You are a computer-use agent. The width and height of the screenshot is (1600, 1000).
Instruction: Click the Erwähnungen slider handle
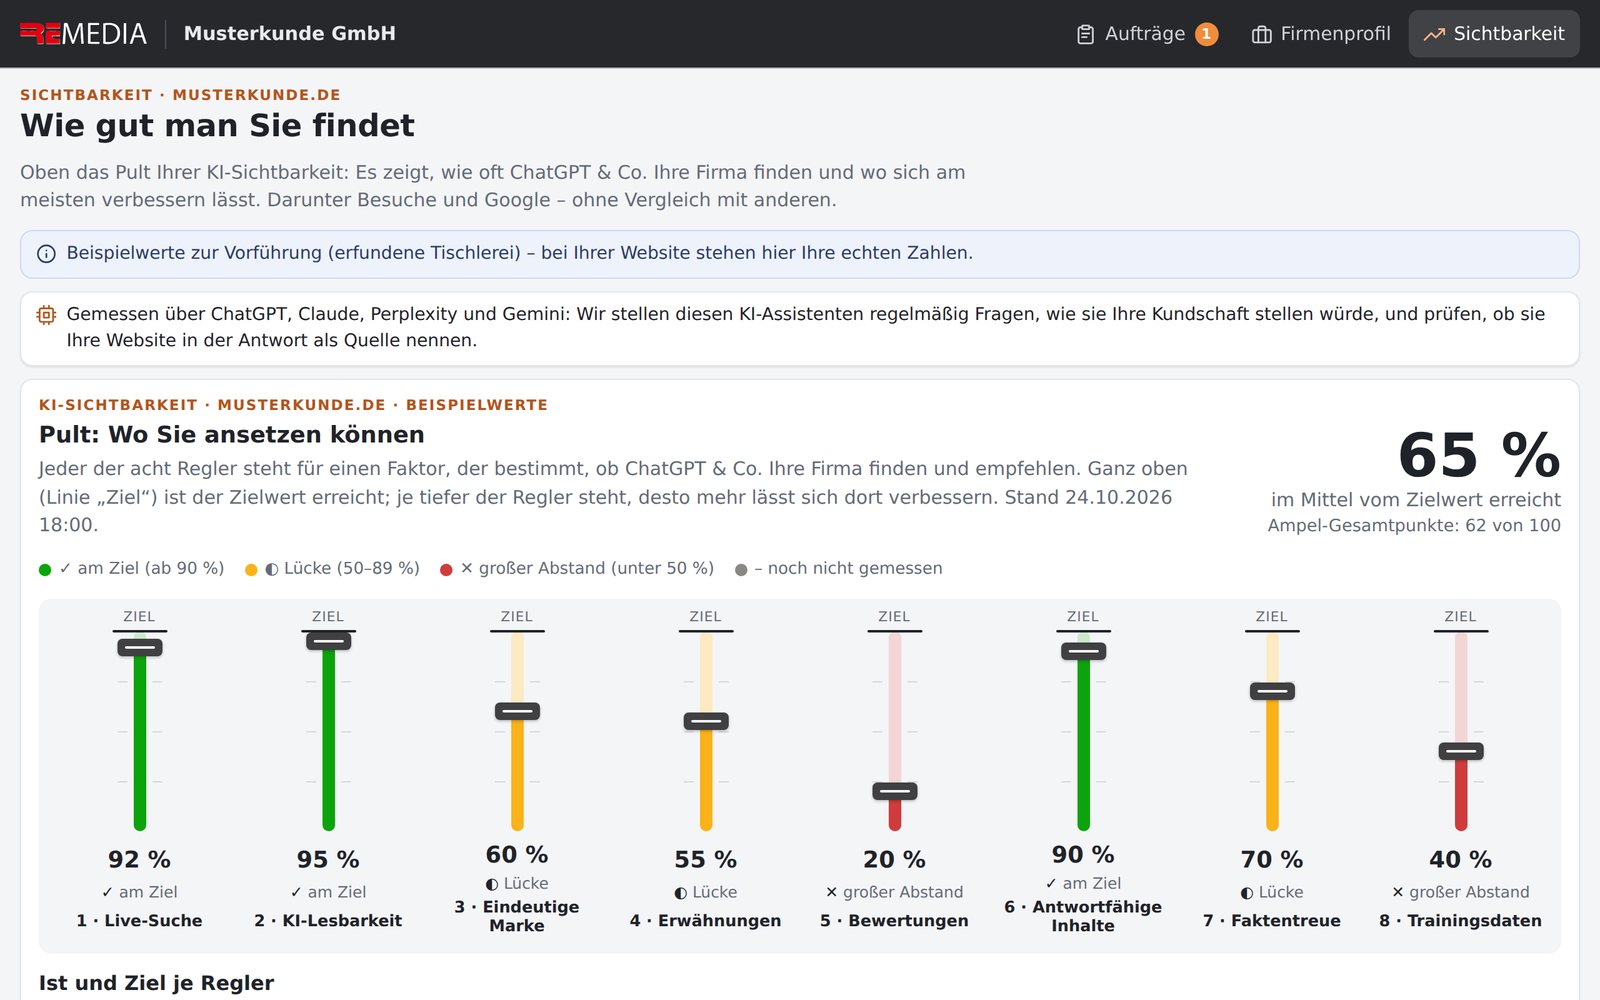click(706, 721)
